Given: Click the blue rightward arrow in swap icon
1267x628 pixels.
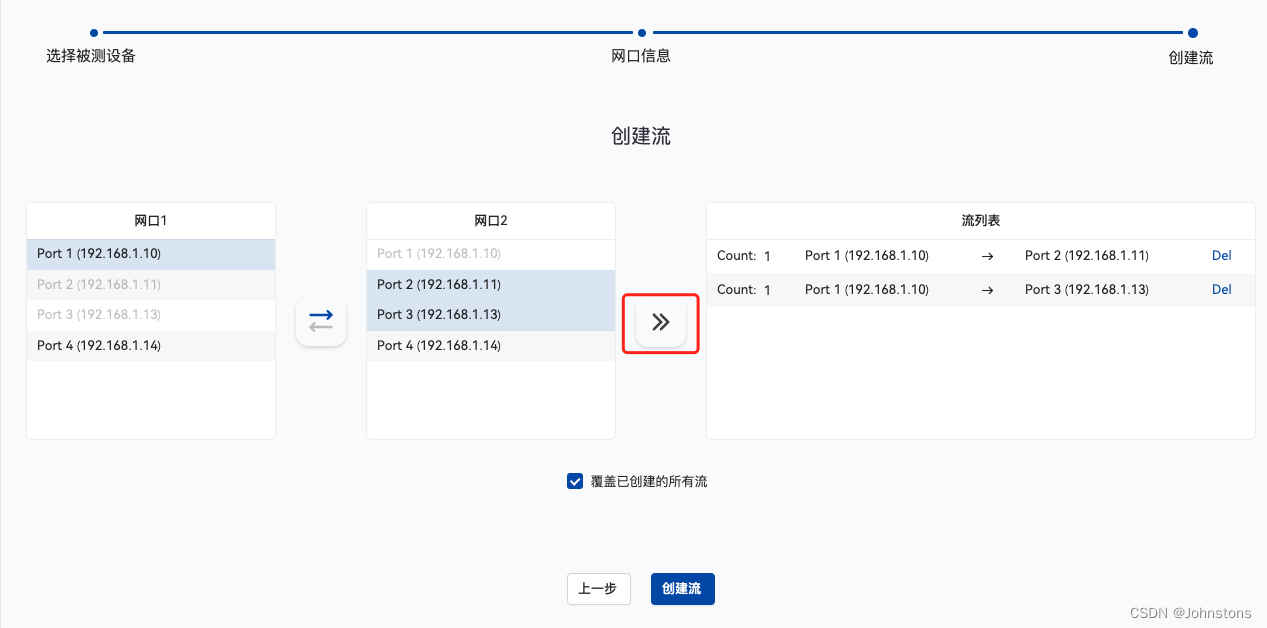Looking at the screenshot, I should (320, 315).
